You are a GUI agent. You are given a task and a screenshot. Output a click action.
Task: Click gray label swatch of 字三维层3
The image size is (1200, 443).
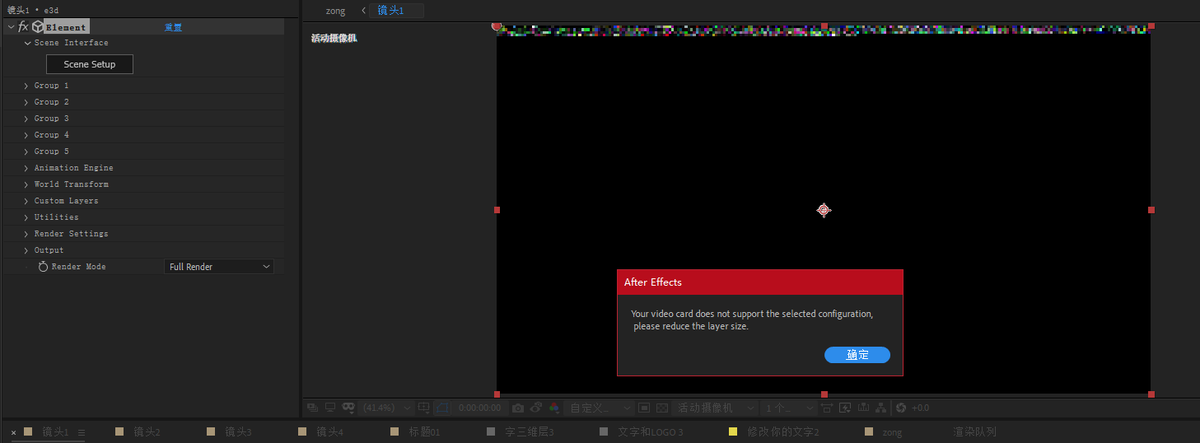pyautogui.click(x=491, y=432)
